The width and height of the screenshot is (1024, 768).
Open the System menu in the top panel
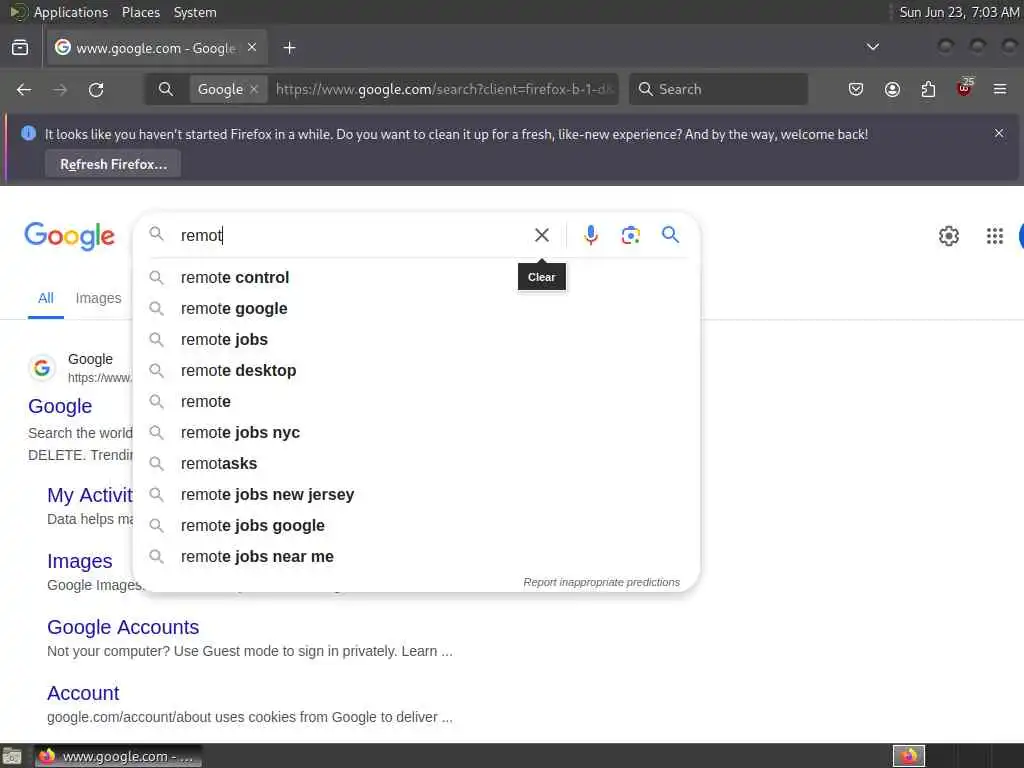click(x=195, y=12)
